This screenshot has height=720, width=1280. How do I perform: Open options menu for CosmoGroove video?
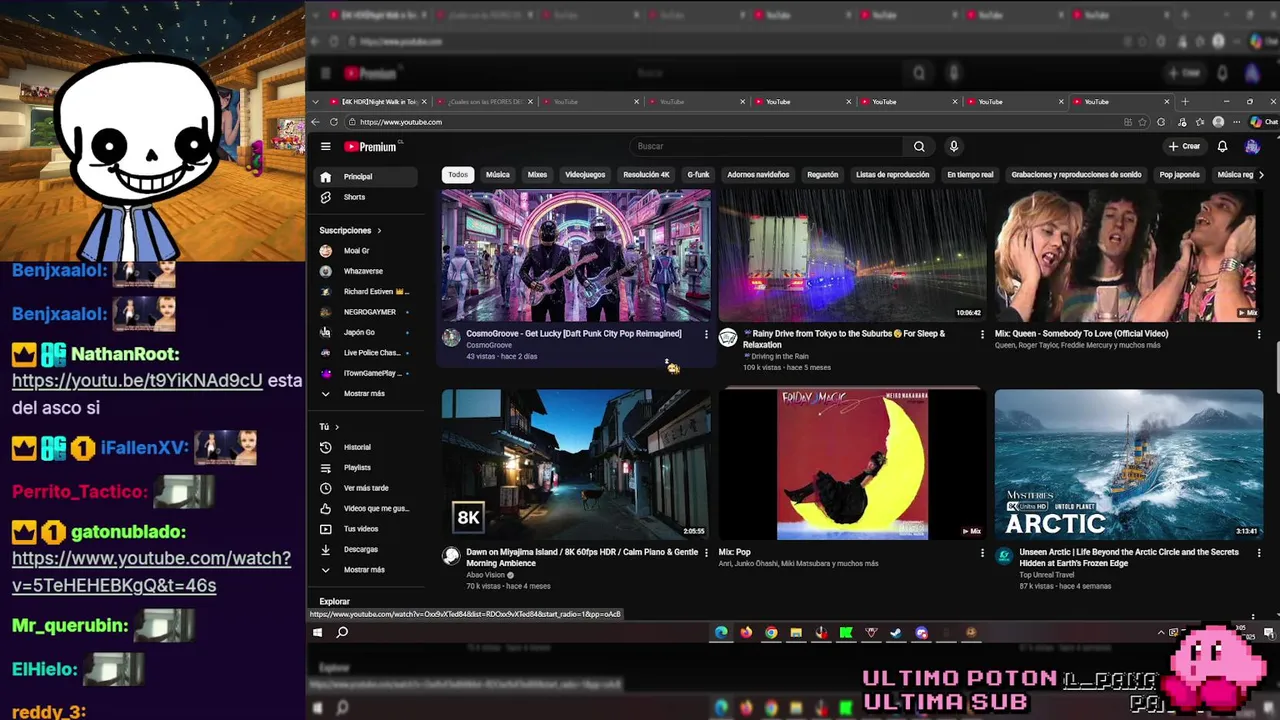click(x=706, y=334)
